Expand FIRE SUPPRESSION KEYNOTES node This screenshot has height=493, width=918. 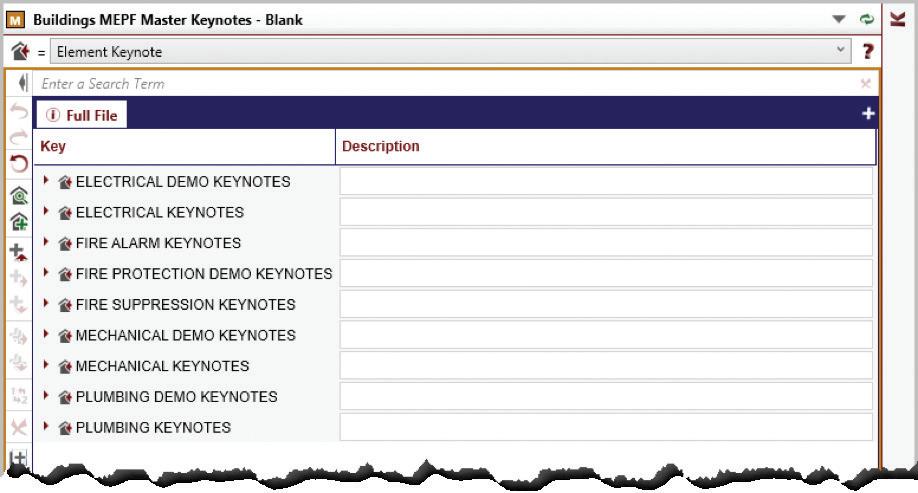coord(46,303)
